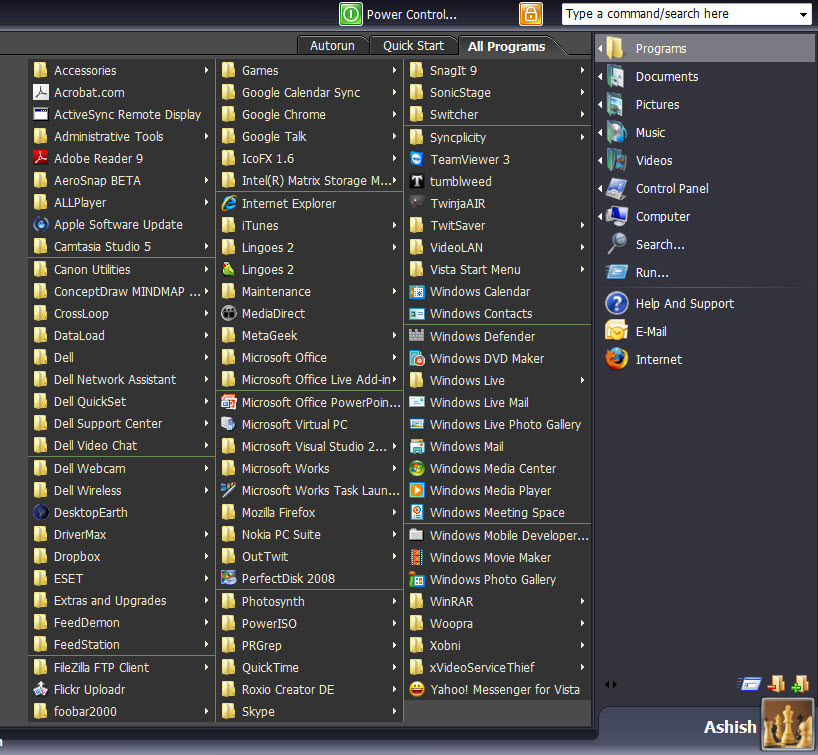Viewport: 818px width, 755px height.
Task: Open DesktopEarth globe icon
Action: coord(41,512)
